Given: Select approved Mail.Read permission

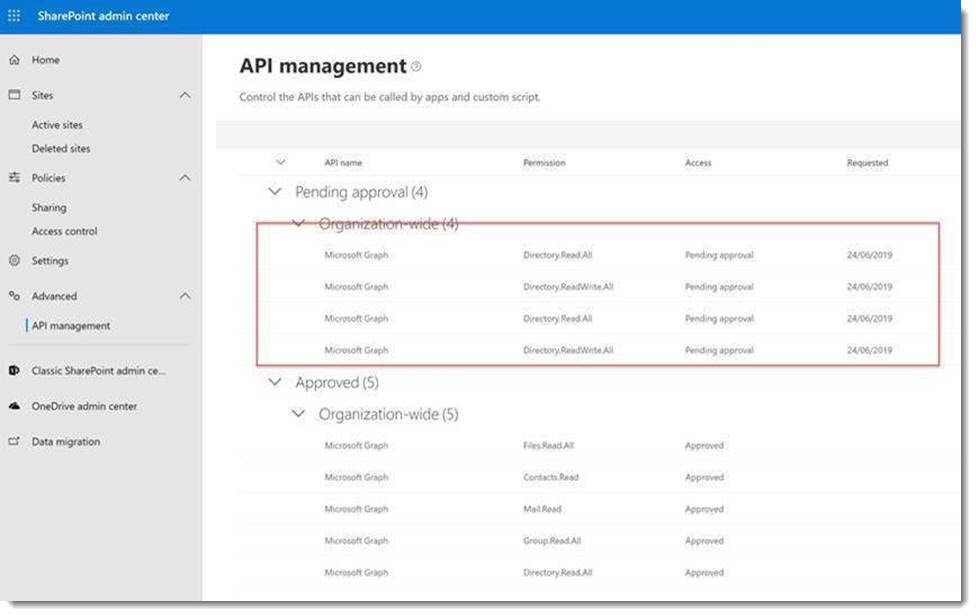Looking at the screenshot, I should (542, 509).
